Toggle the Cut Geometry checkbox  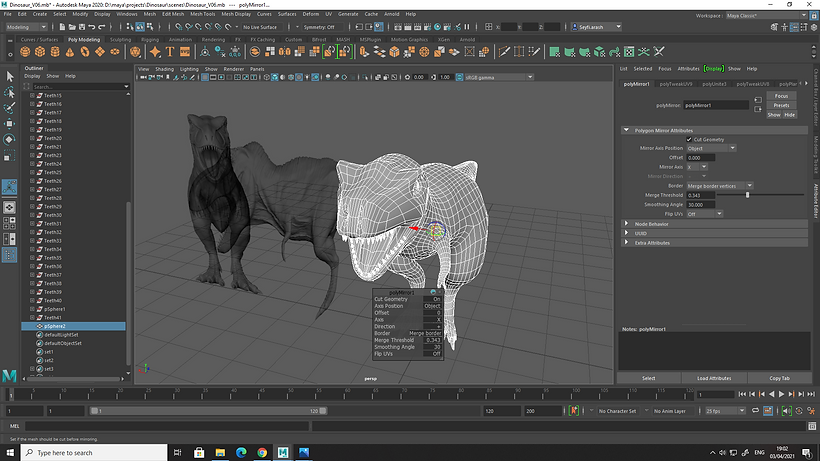(x=689, y=140)
